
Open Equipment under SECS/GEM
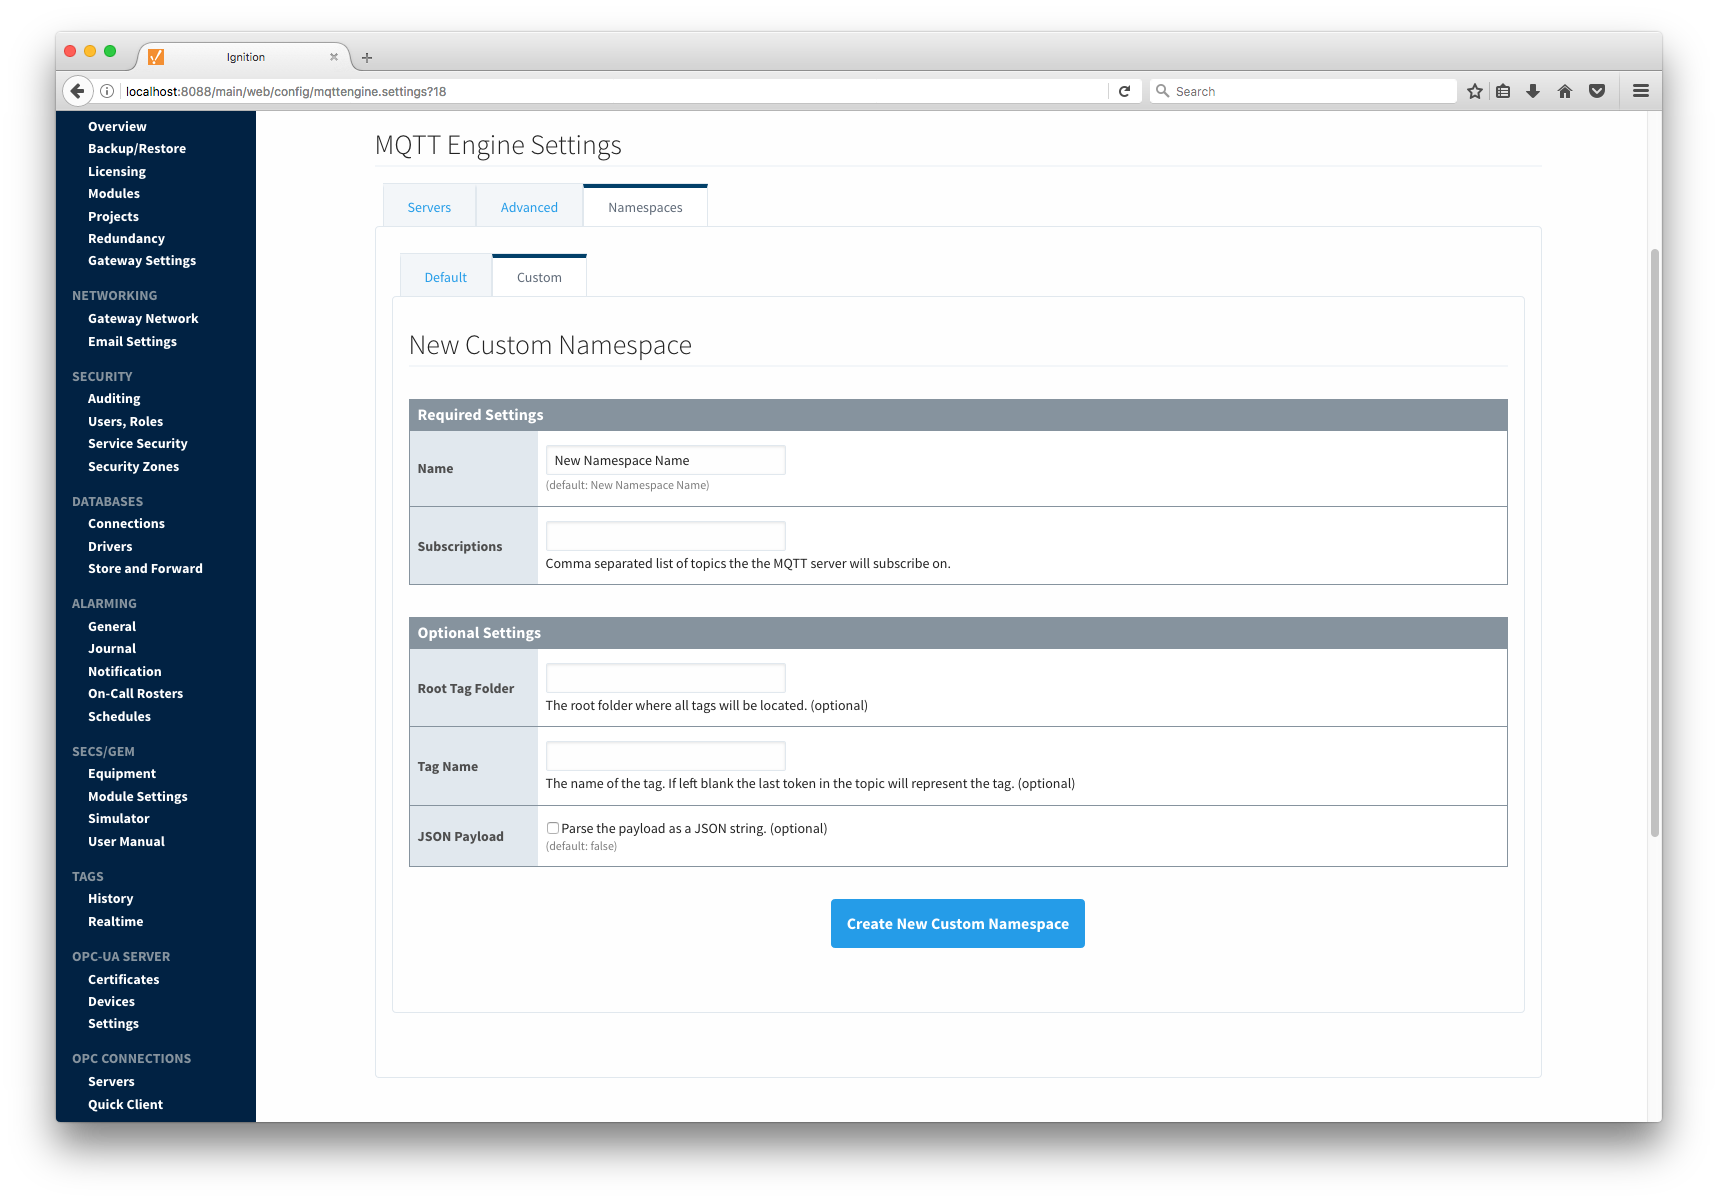pyautogui.click(x=122, y=774)
